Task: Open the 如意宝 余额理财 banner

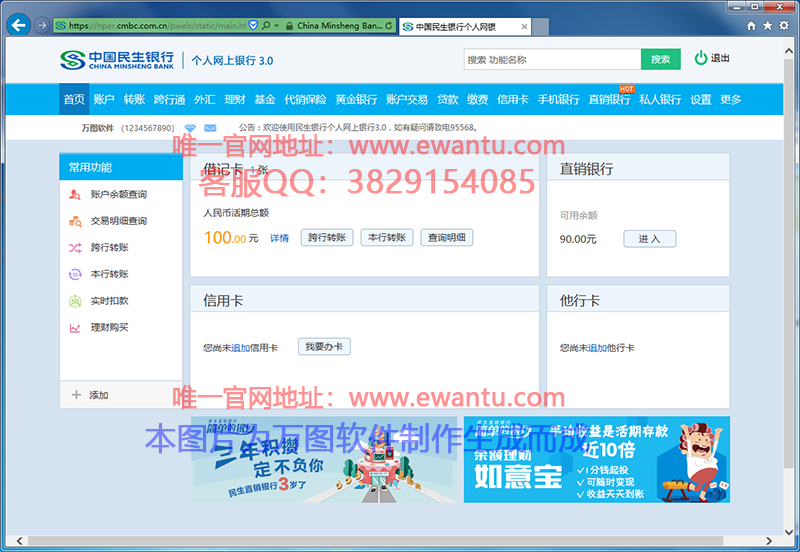Action: pos(596,460)
